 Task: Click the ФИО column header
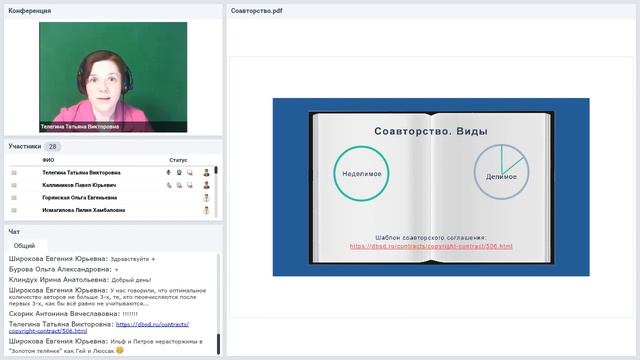[48, 160]
